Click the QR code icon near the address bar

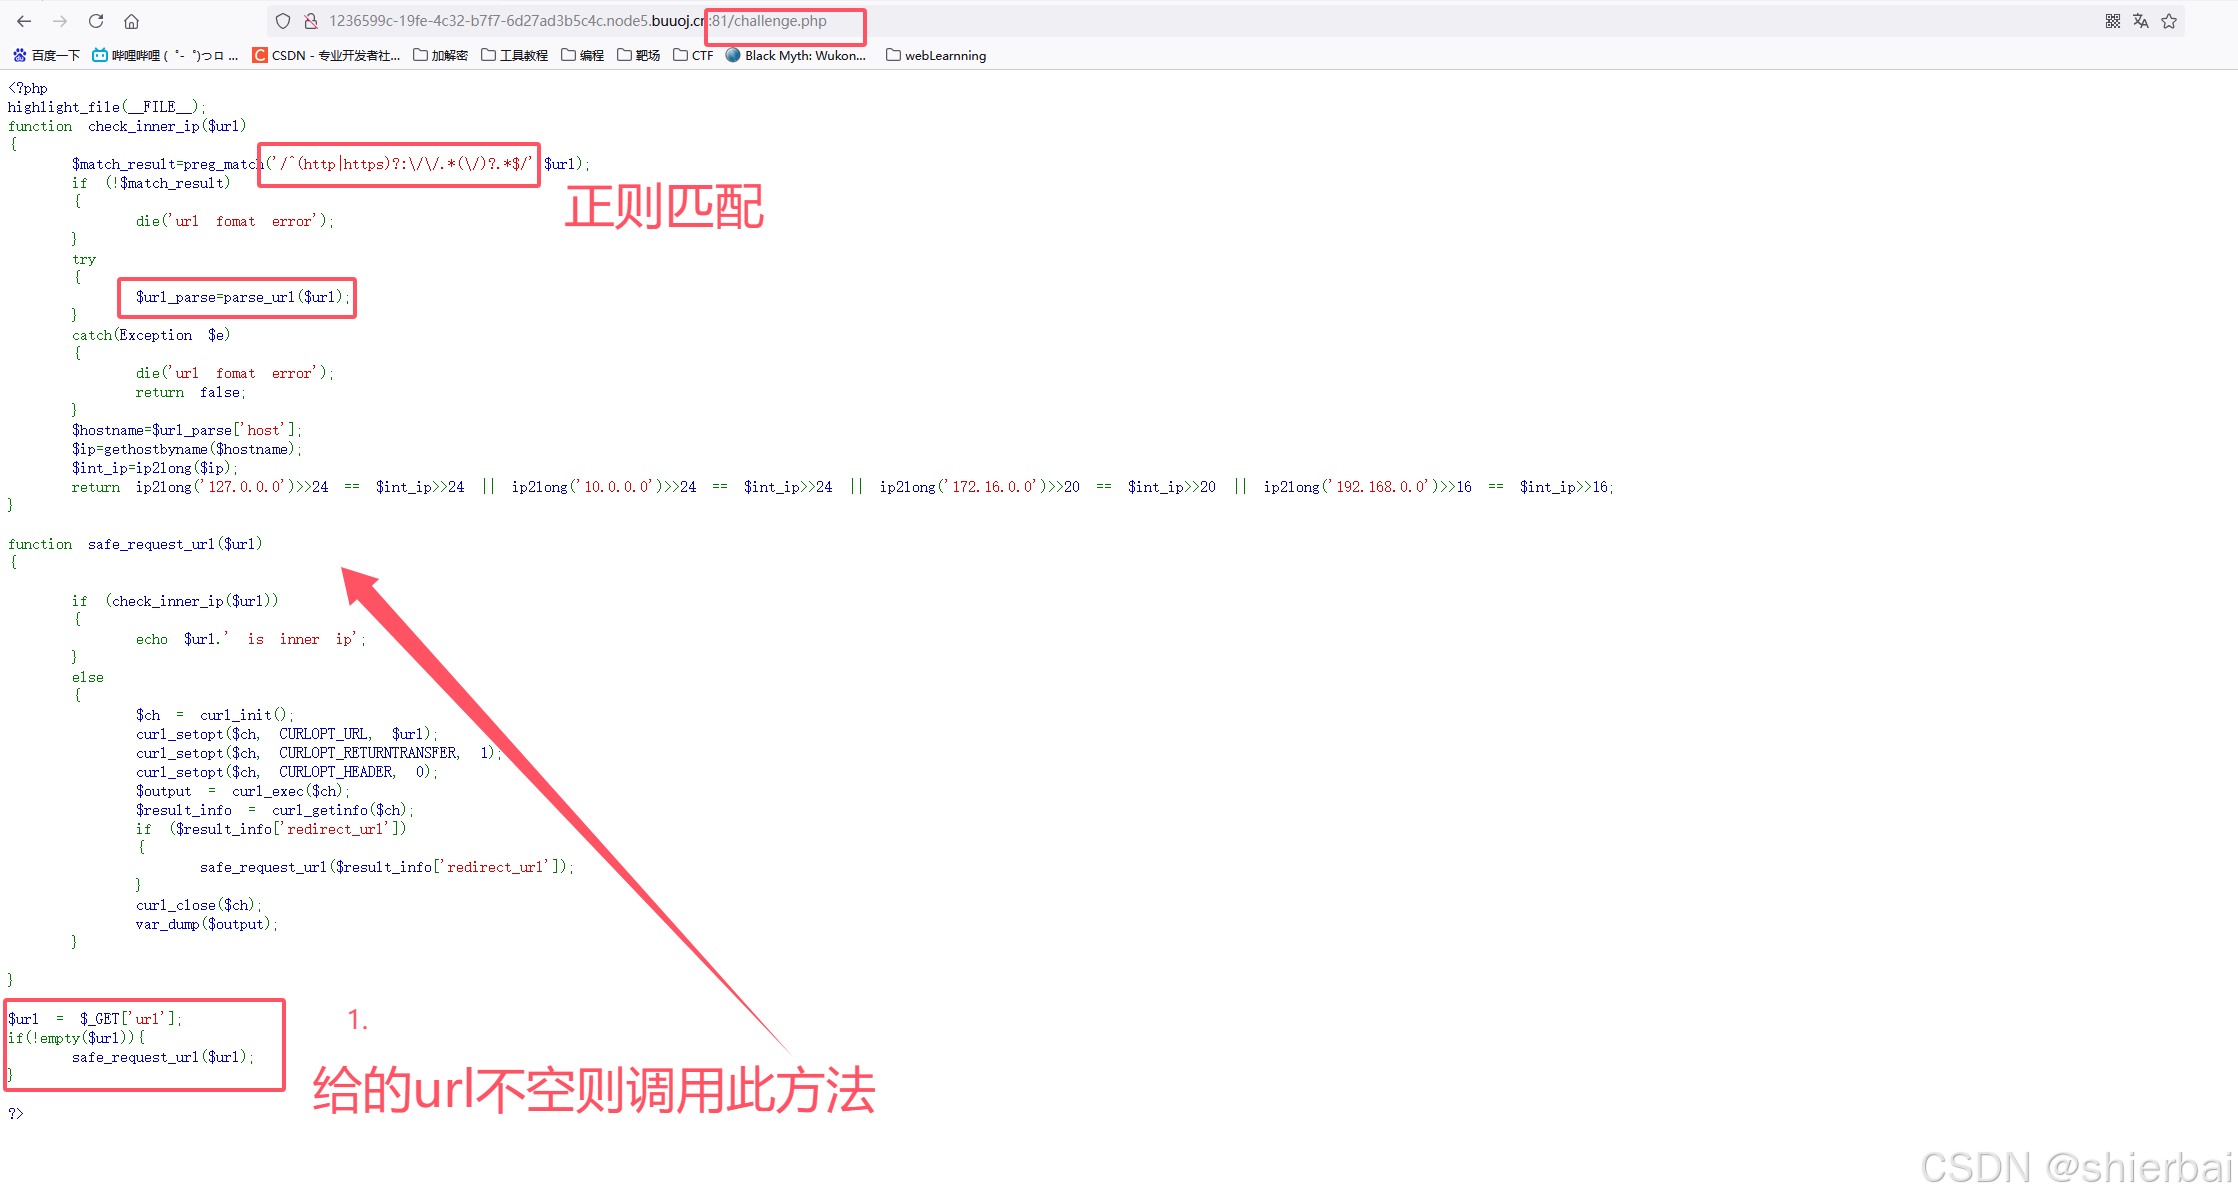[x=2112, y=20]
